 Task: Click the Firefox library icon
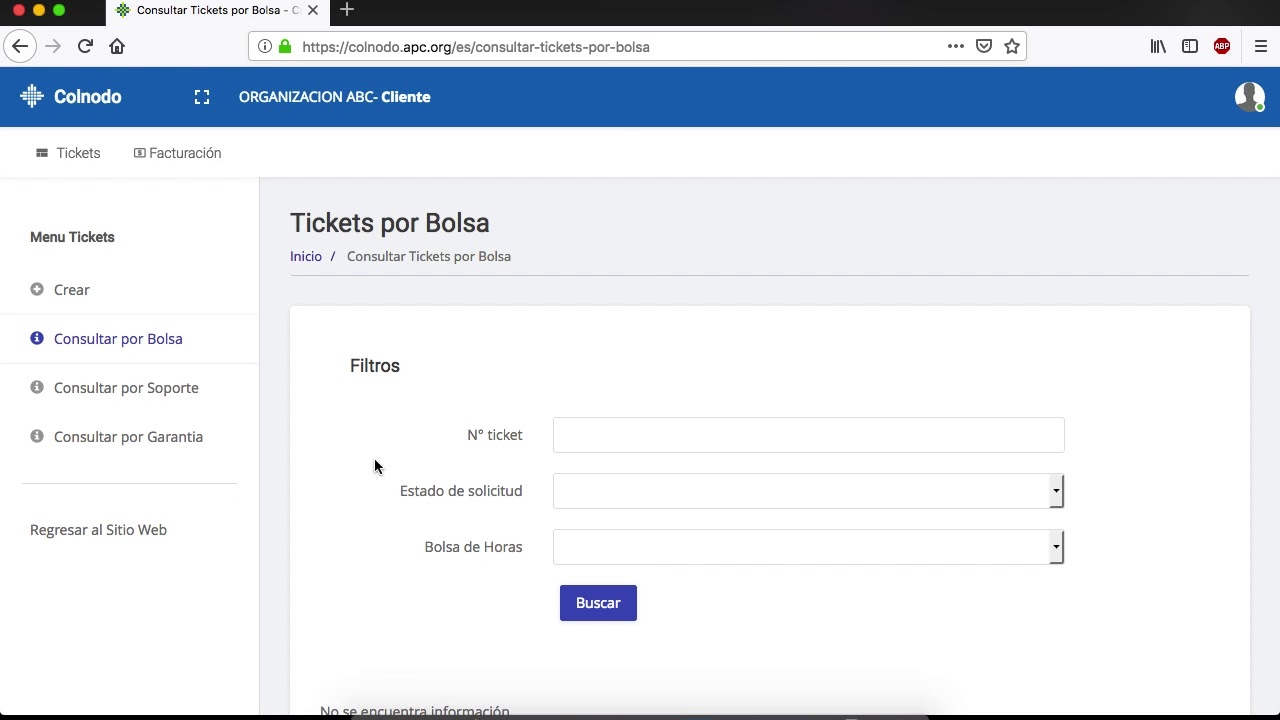coord(1158,46)
